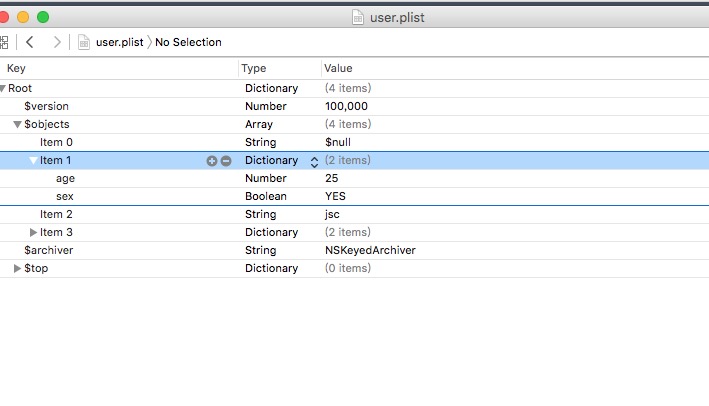This screenshot has height=406, width=709.
Task: Click the Key column header
Action: 17,68
